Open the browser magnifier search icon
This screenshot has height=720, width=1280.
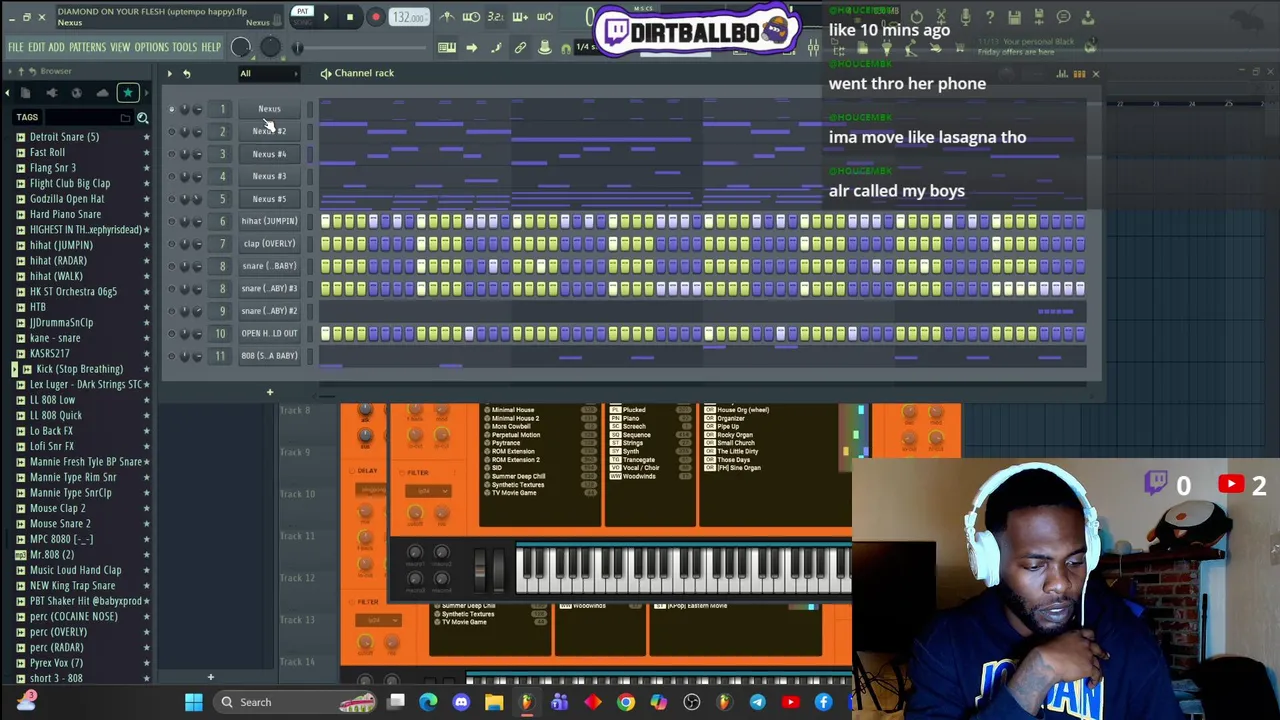click(x=143, y=118)
